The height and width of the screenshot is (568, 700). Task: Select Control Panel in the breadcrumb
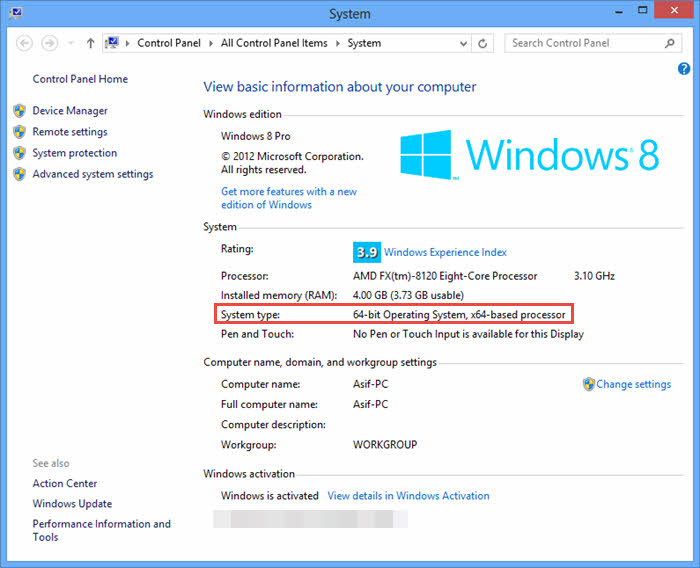(x=169, y=43)
